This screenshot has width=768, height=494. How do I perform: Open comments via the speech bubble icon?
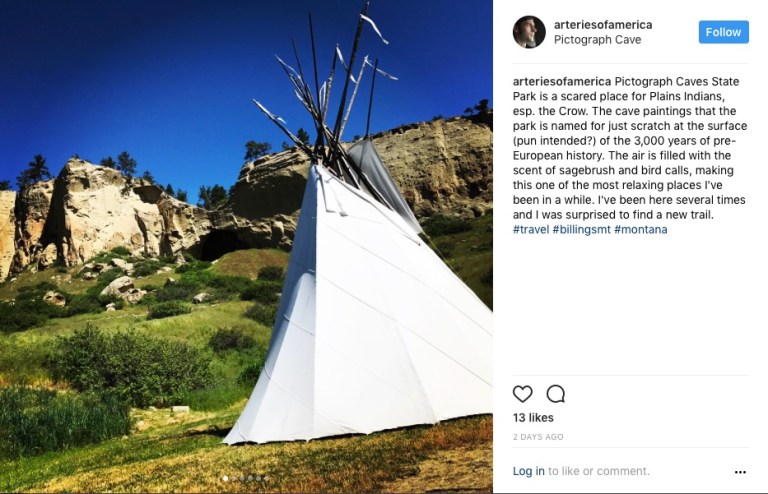[555, 394]
